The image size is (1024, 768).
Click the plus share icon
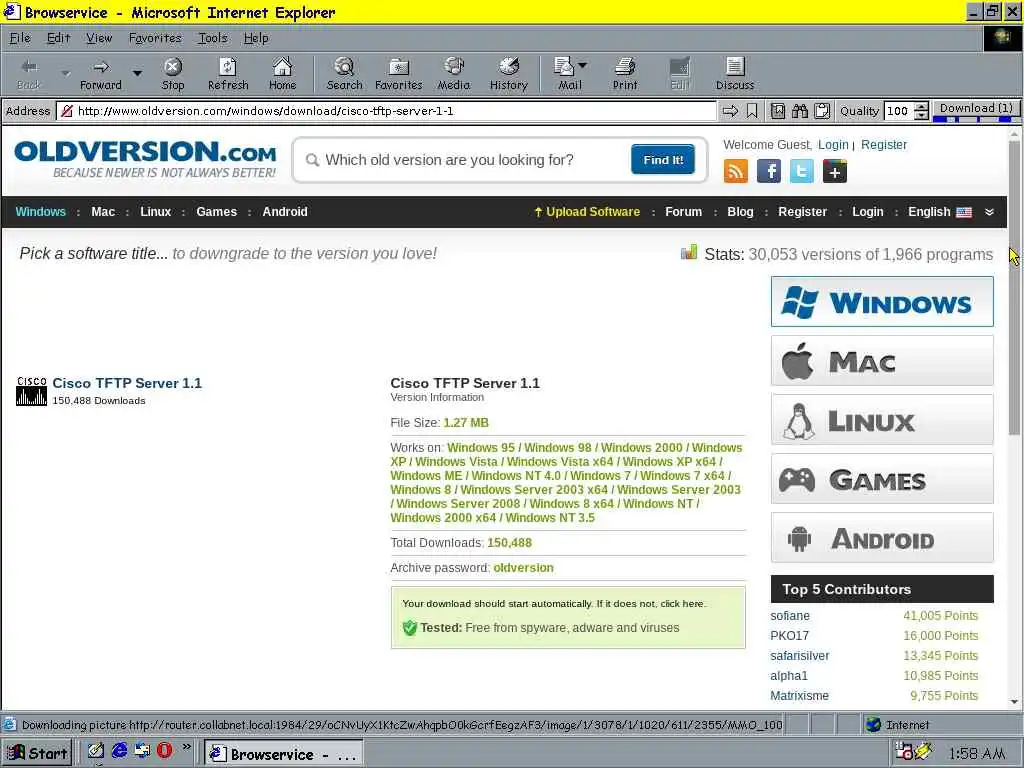(835, 171)
